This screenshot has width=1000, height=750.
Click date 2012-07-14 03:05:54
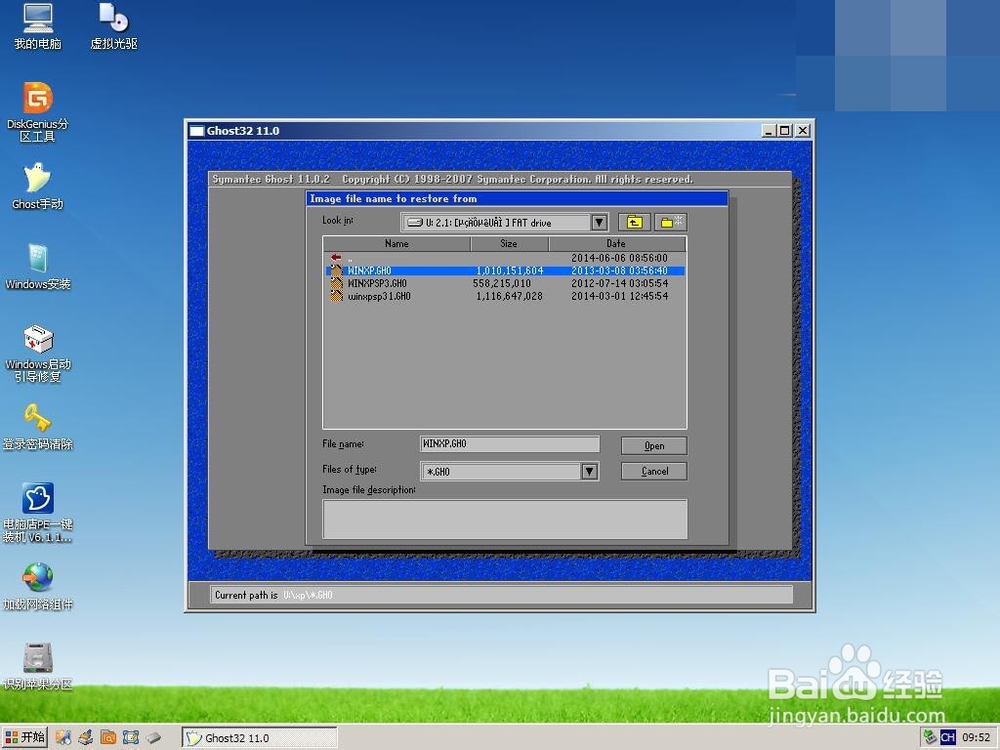619,283
